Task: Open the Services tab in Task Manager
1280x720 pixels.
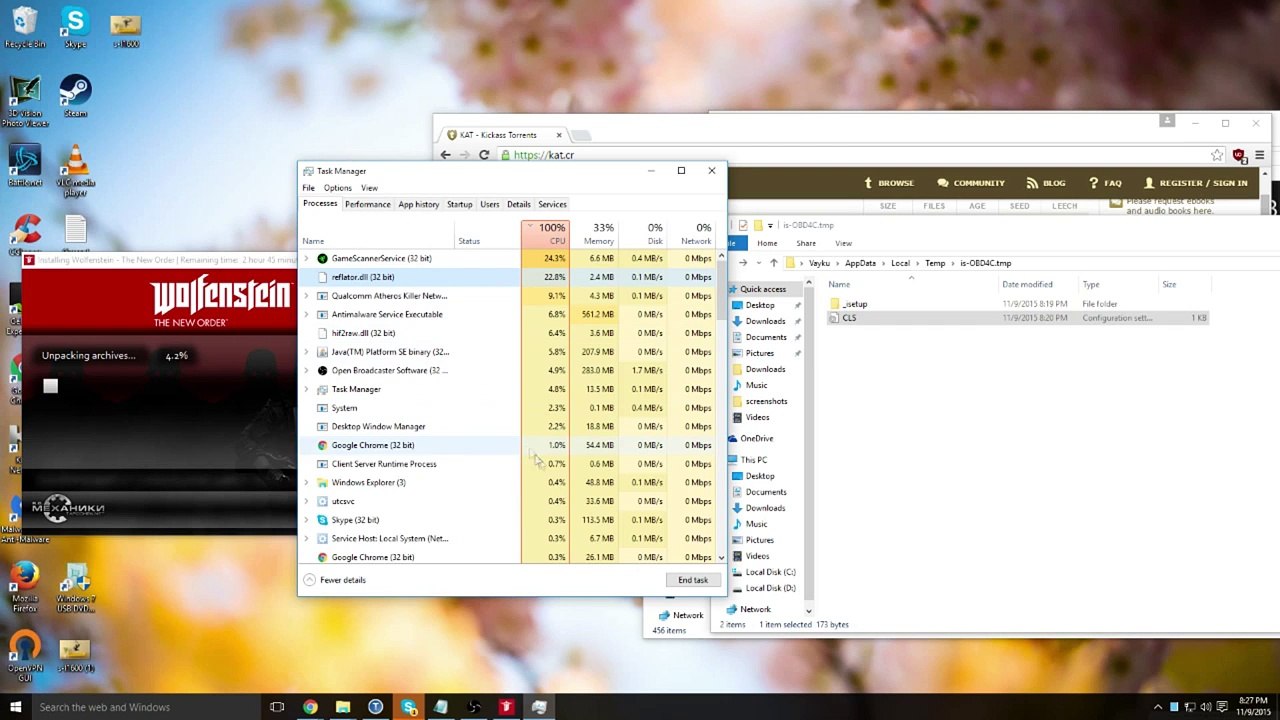Action: click(552, 204)
